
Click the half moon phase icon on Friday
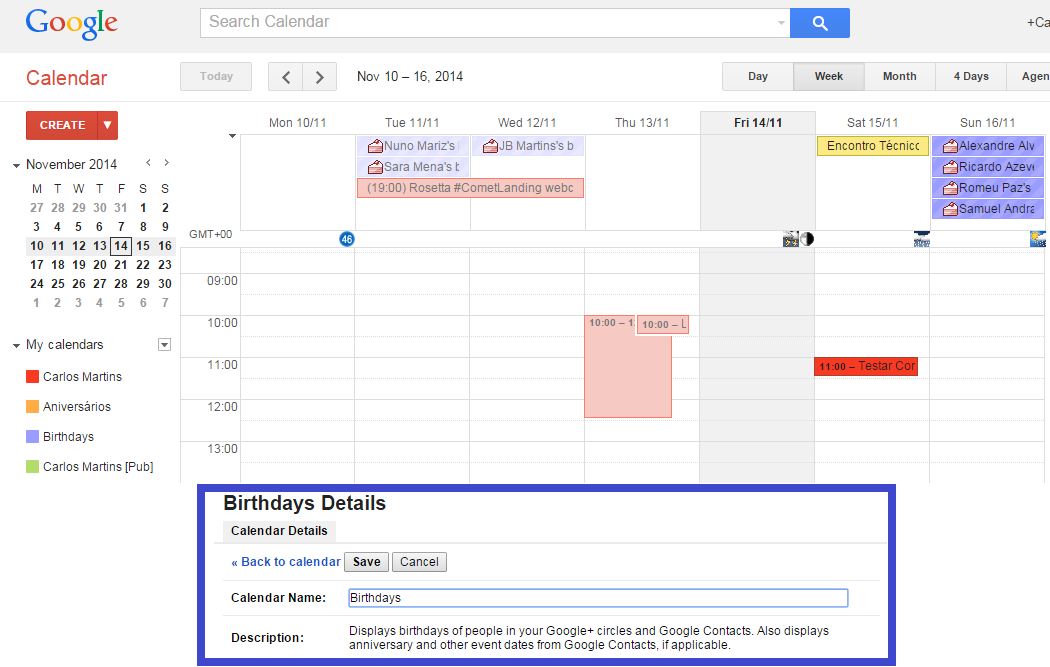tap(808, 239)
